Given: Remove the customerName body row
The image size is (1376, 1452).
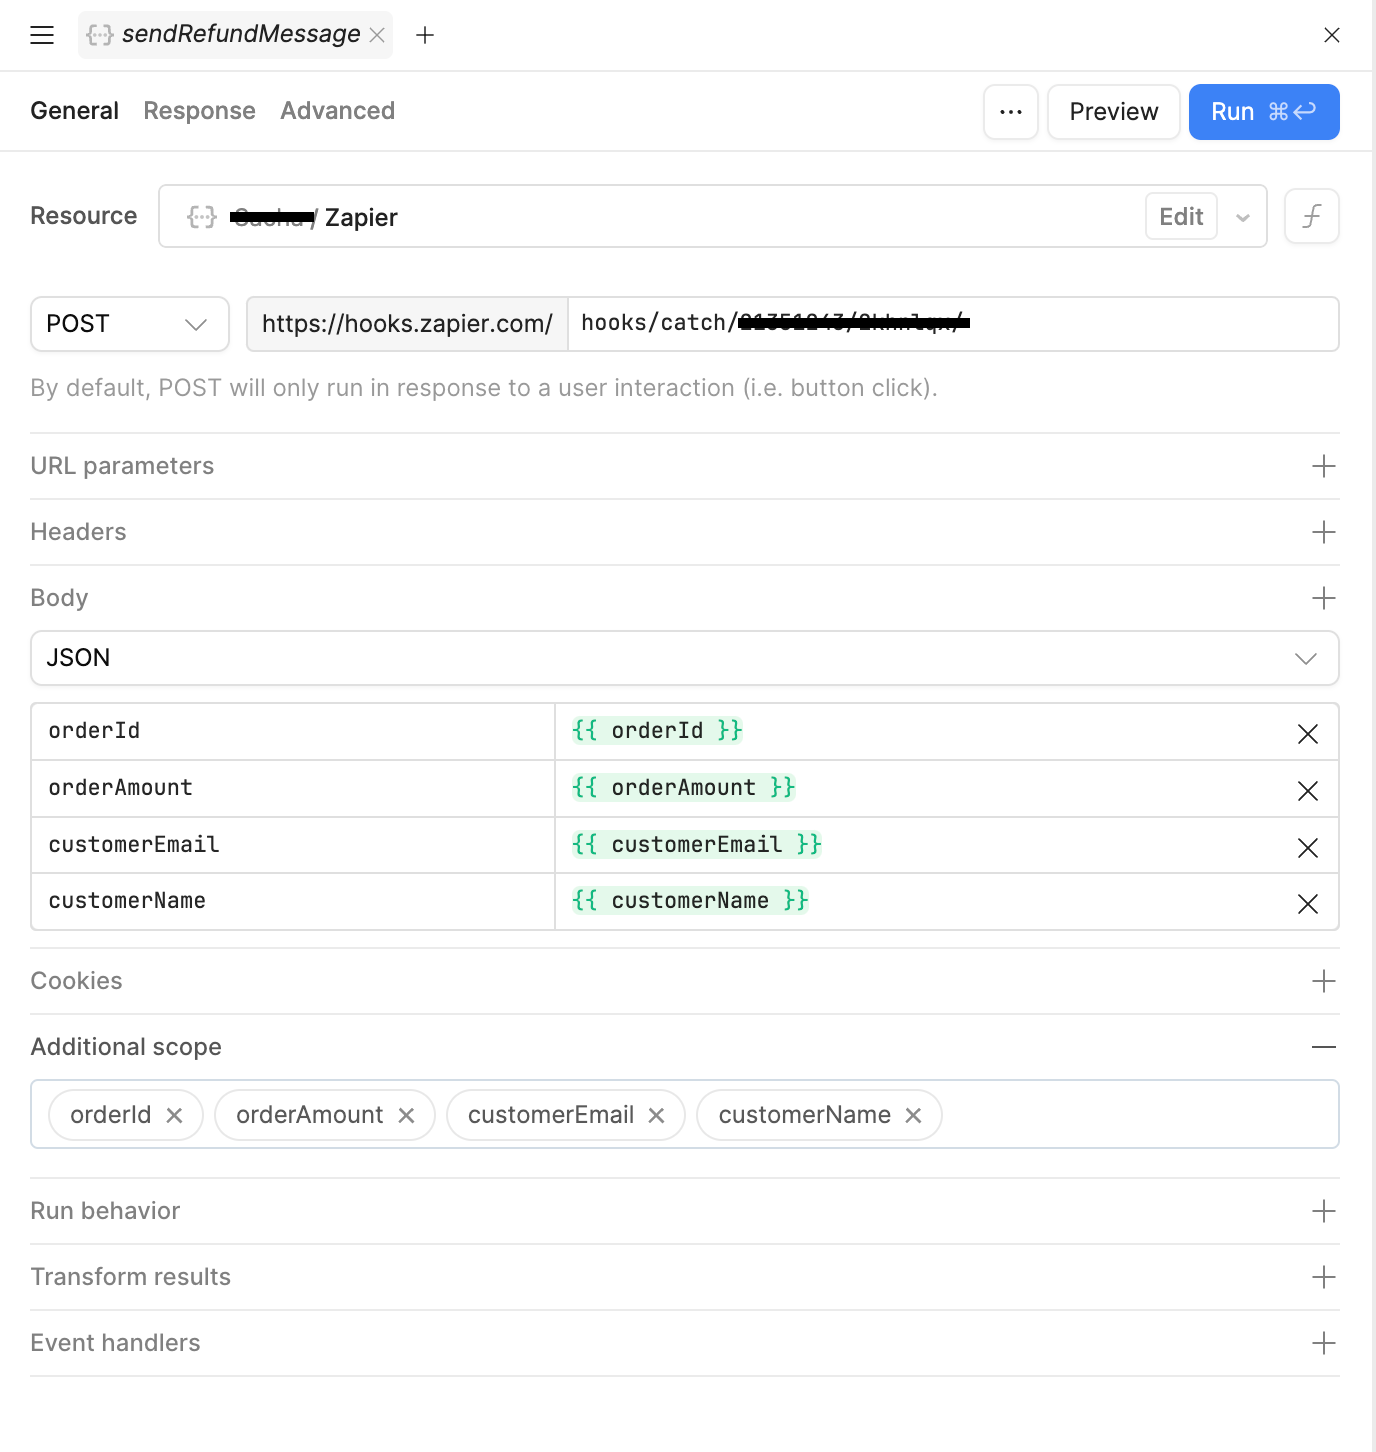Looking at the screenshot, I should pos(1308,904).
